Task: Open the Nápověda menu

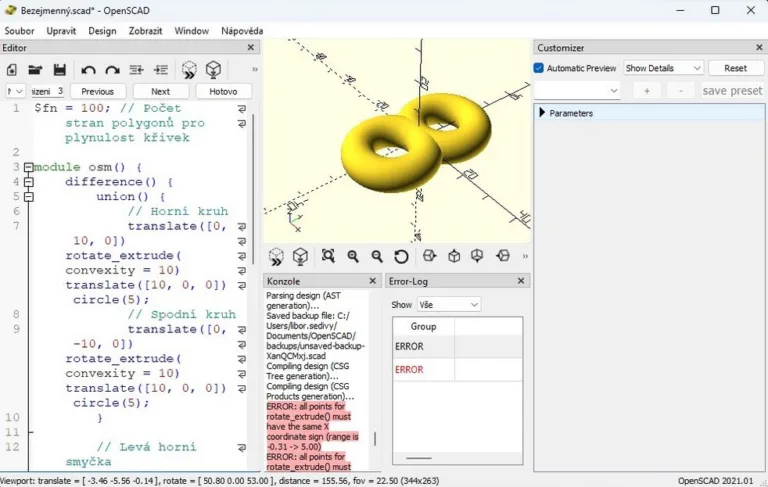Action: (242, 31)
